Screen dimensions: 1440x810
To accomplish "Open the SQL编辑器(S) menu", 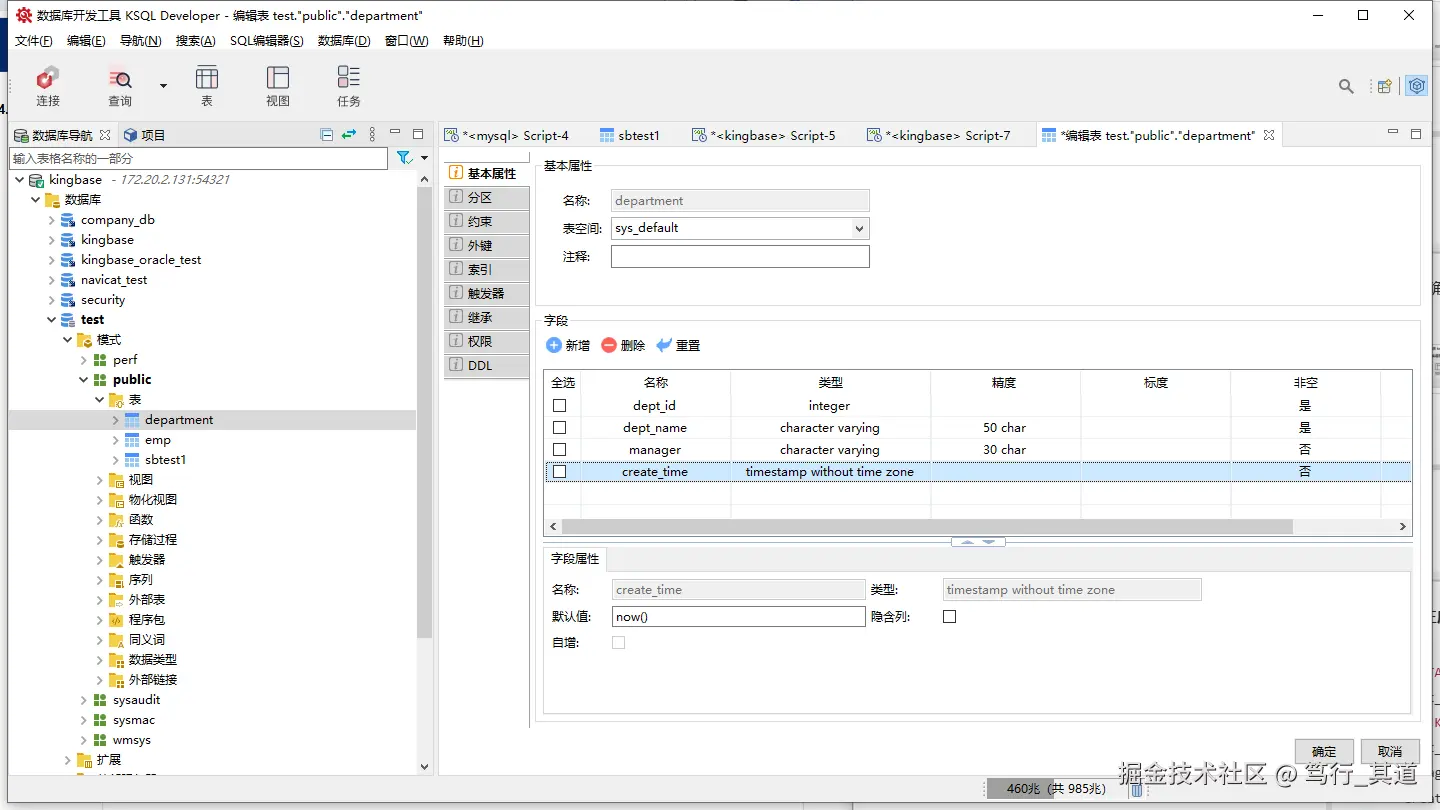I will (x=266, y=41).
